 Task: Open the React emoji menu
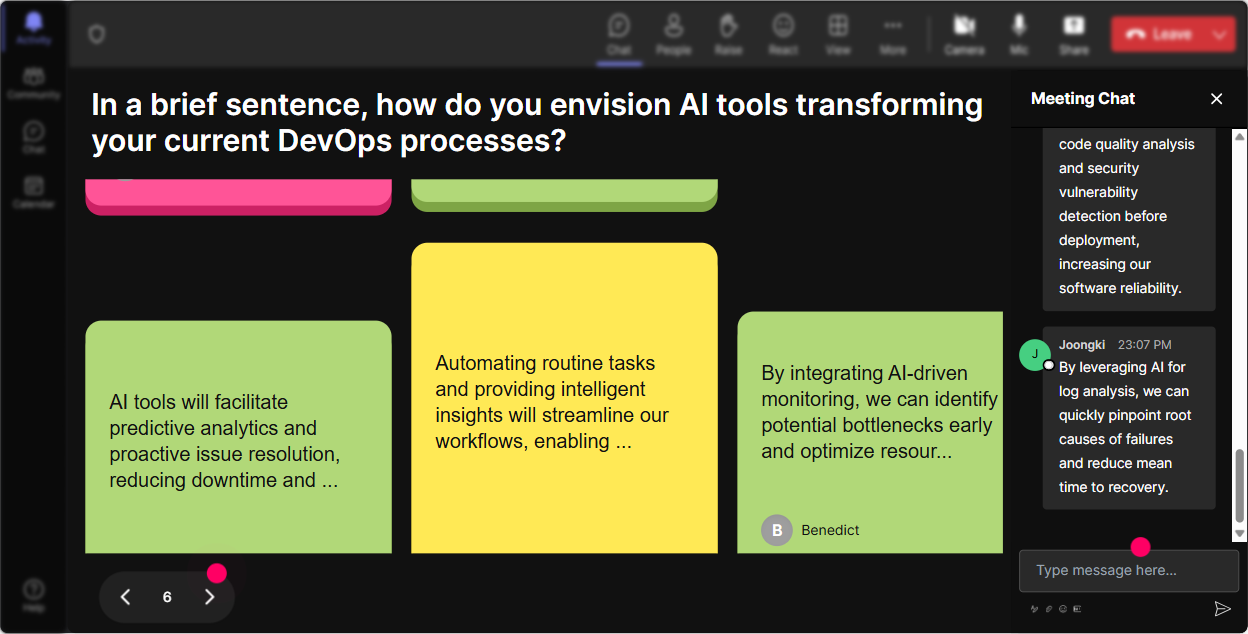(x=783, y=34)
